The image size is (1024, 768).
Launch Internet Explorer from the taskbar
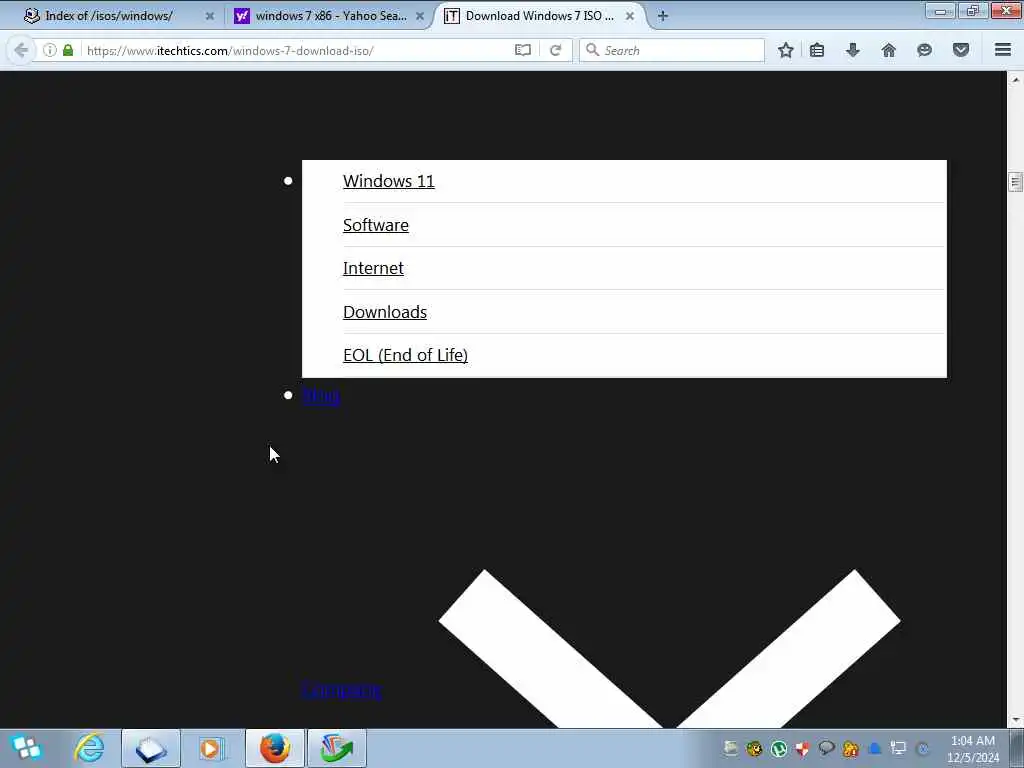pyautogui.click(x=89, y=748)
